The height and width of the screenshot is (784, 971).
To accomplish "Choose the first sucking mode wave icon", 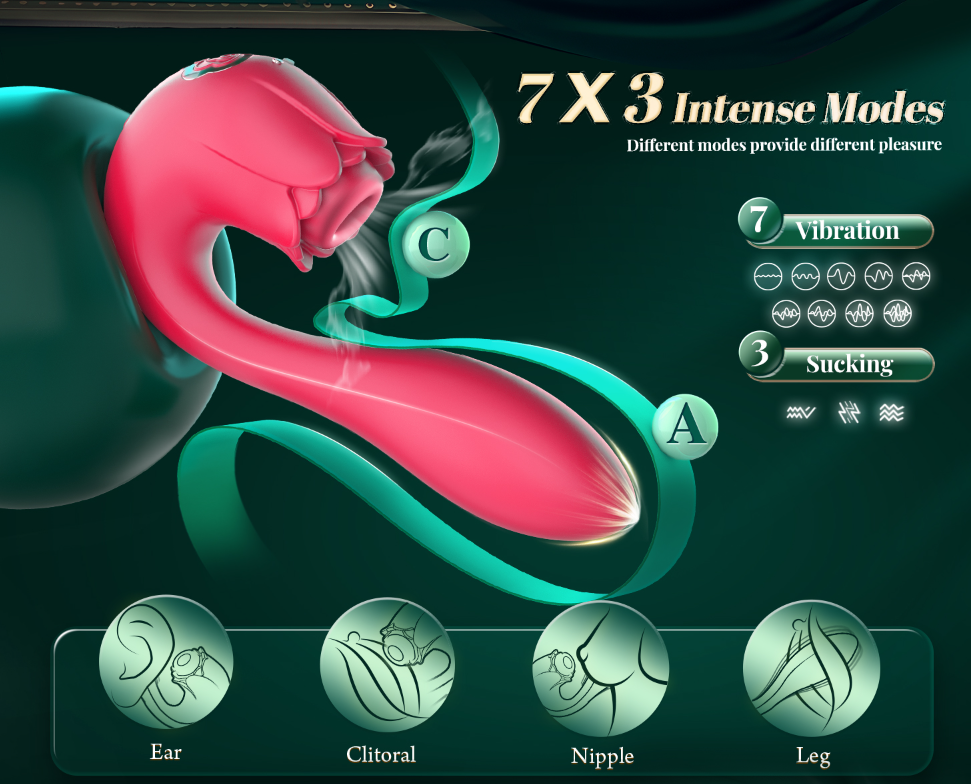I will pos(801,412).
